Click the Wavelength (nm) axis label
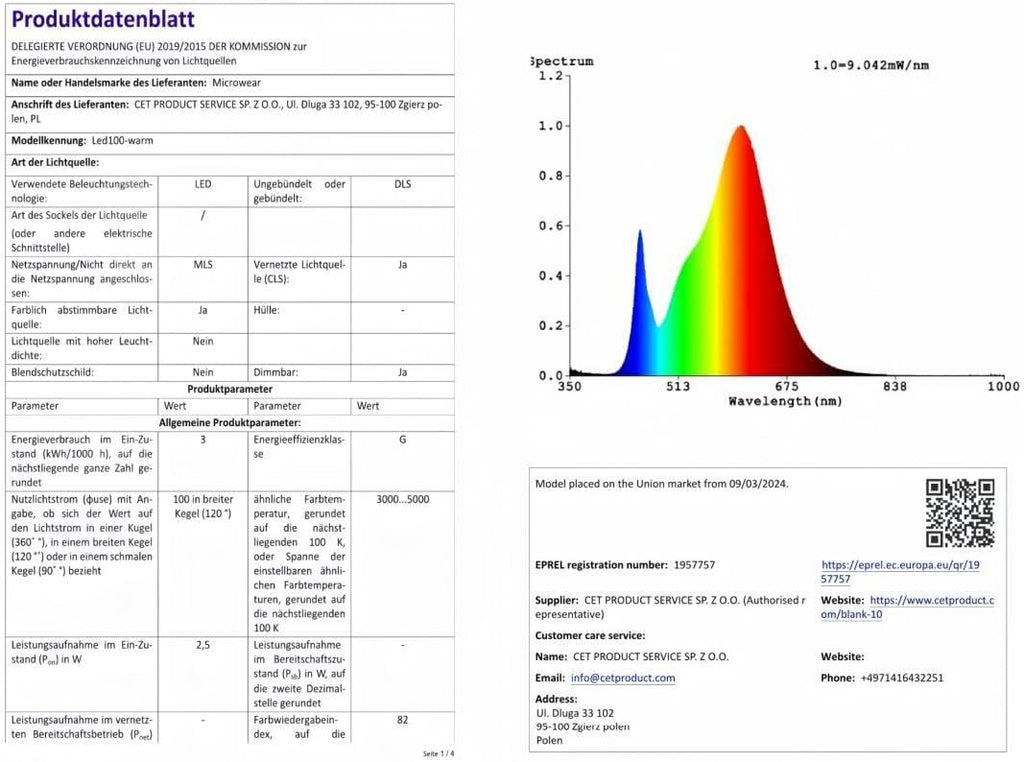Image resolution: width=1024 pixels, height=762 pixels. 785,401
